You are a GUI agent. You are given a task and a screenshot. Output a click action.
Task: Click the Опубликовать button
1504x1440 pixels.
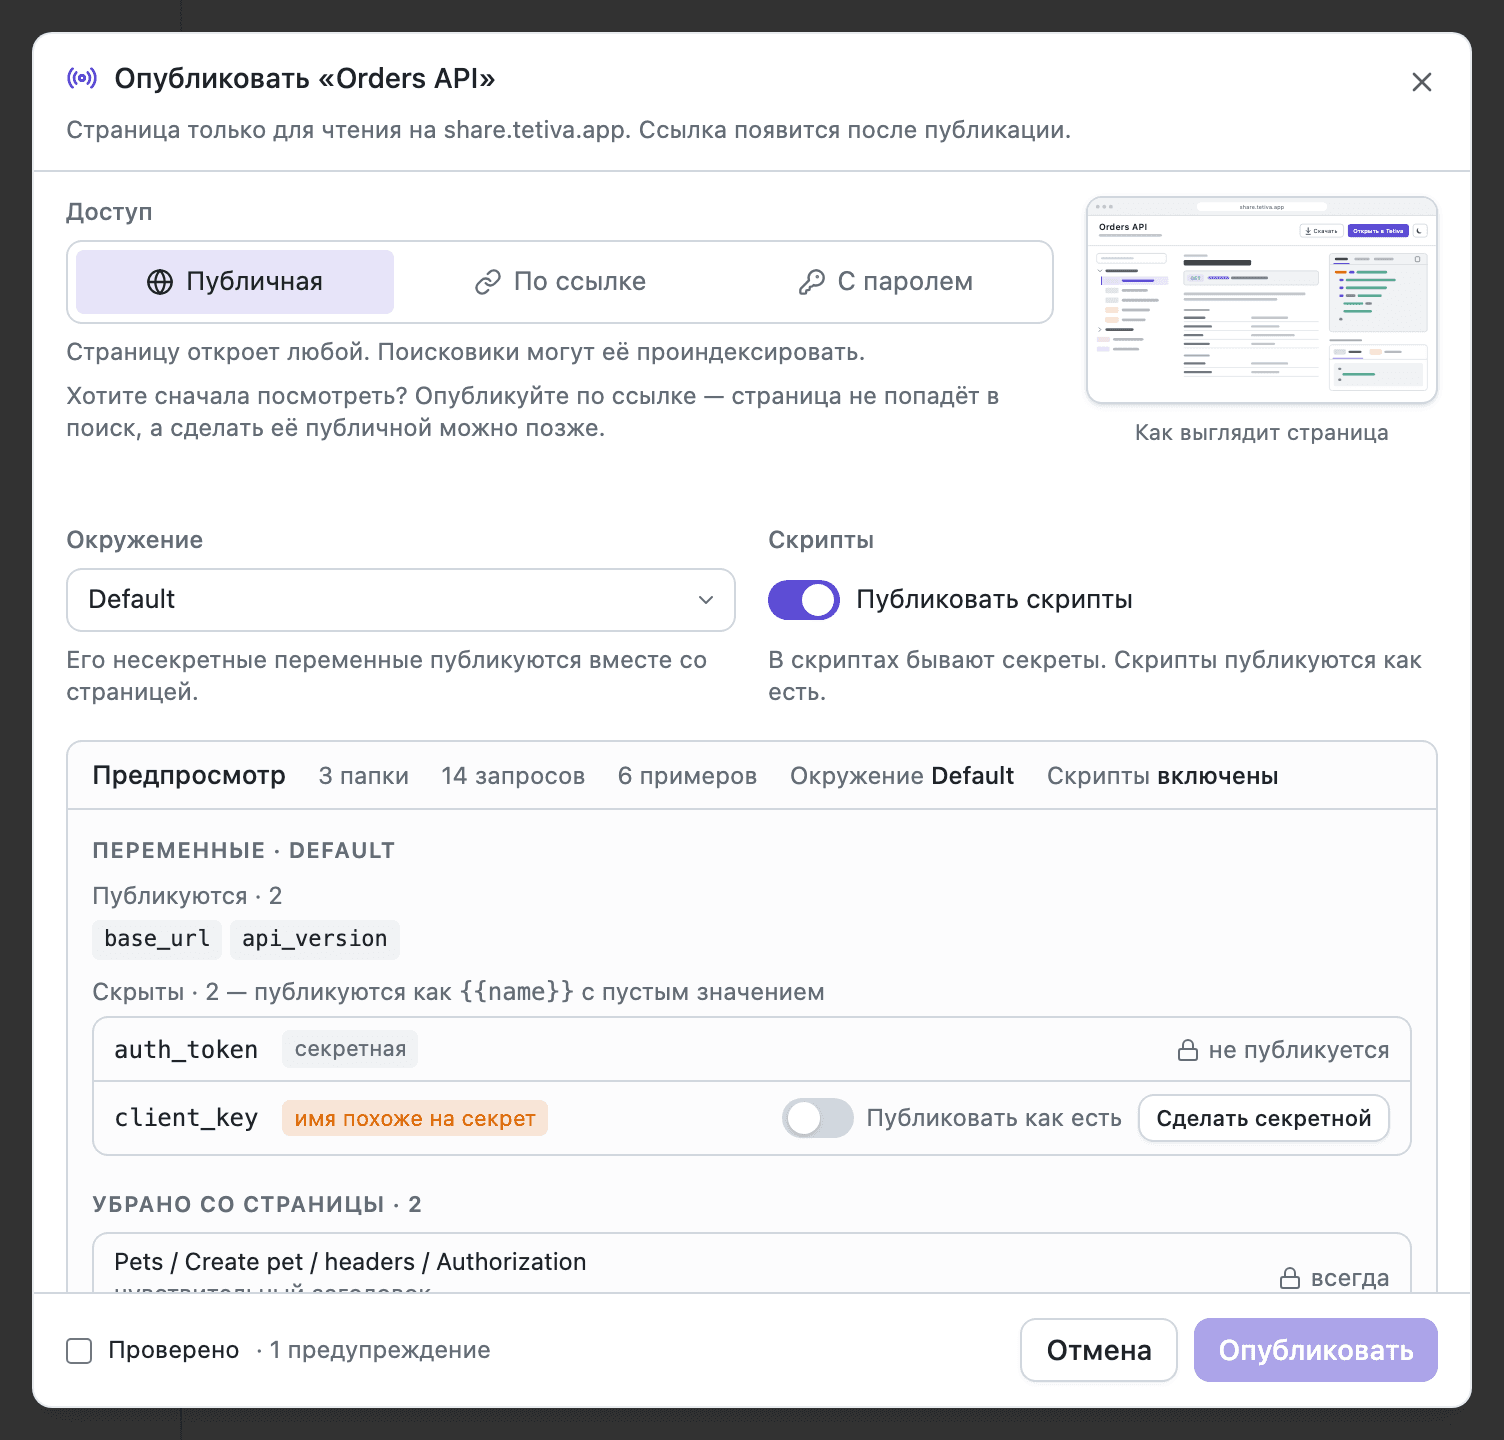tap(1316, 1350)
